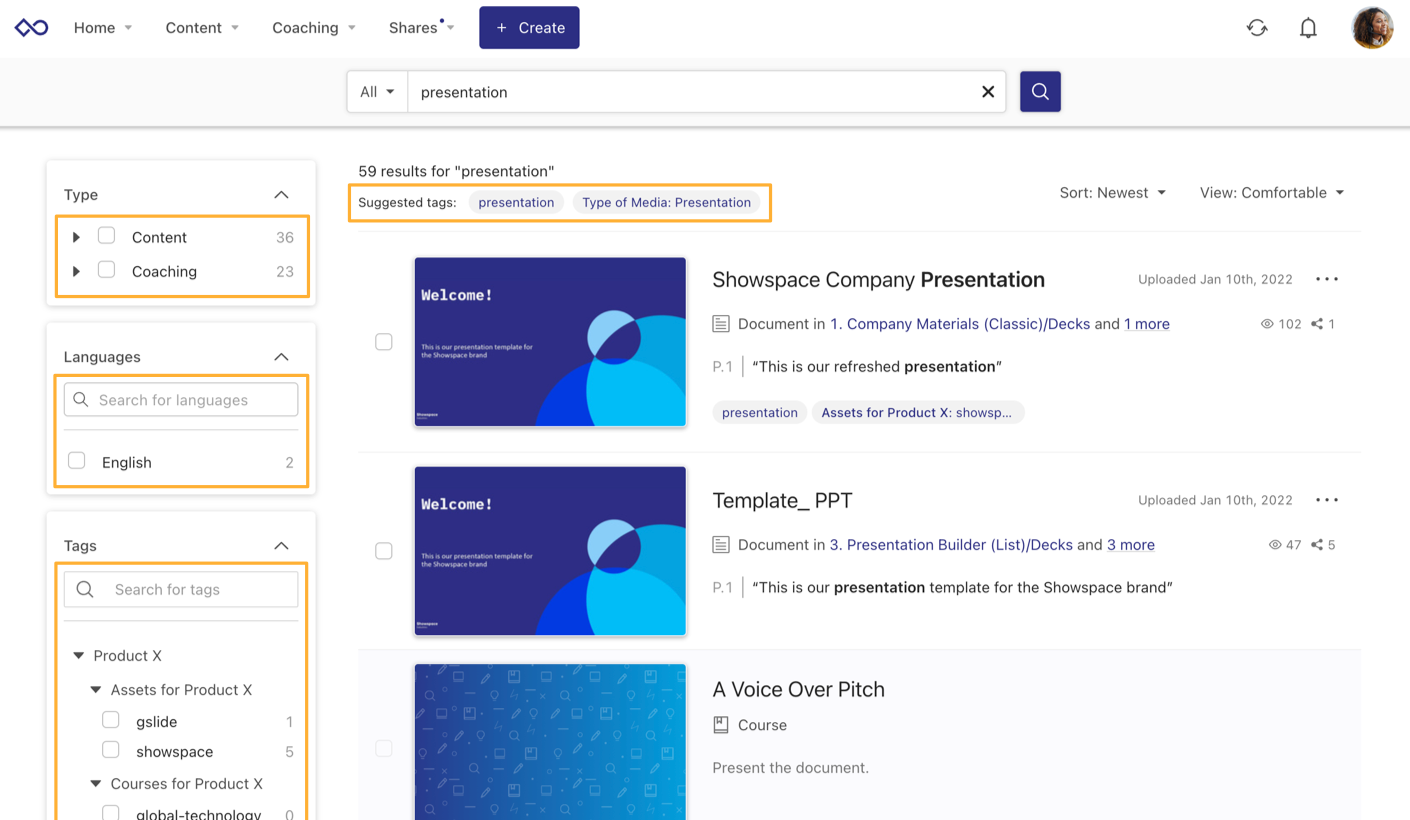Screen dimensions: 1410x820
Task: Click the 3 more link
Action: click(1131, 545)
